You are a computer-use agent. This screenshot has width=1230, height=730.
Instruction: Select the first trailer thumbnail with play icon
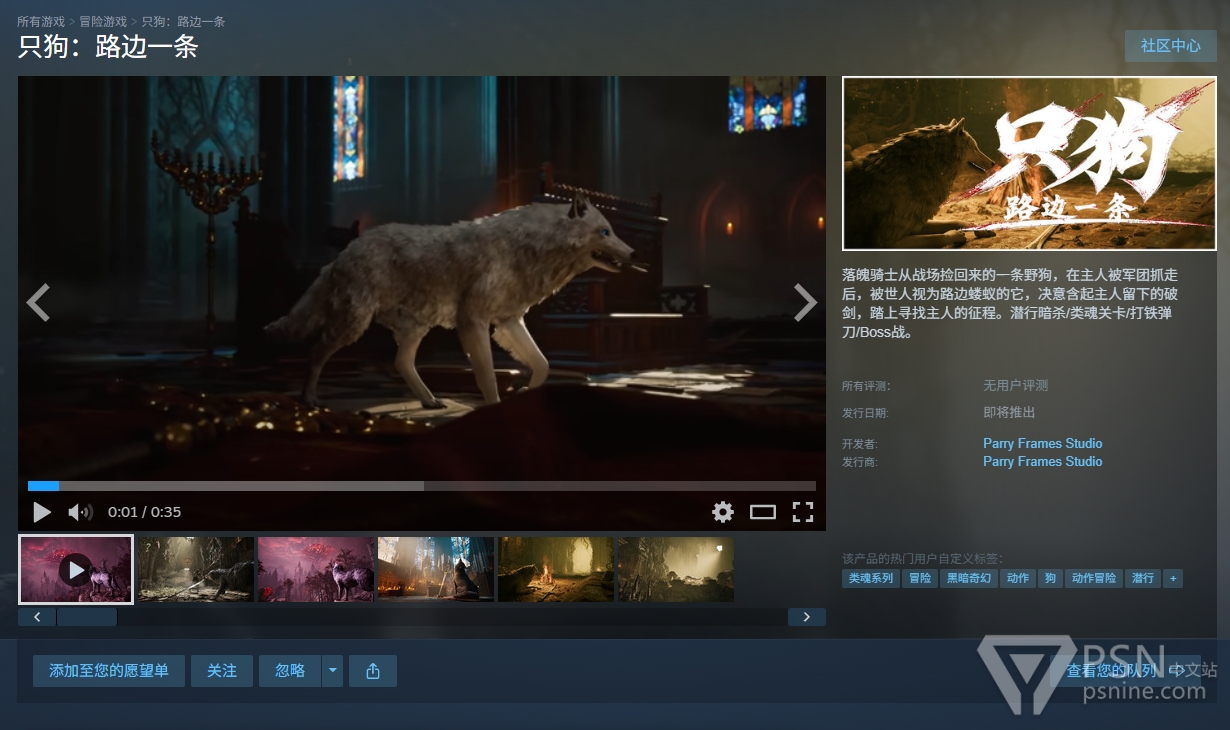76,570
